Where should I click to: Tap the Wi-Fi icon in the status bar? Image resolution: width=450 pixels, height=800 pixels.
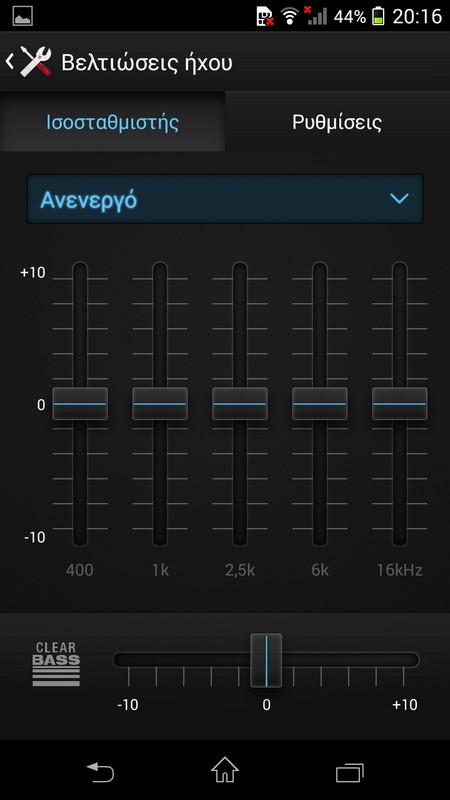(x=290, y=16)
